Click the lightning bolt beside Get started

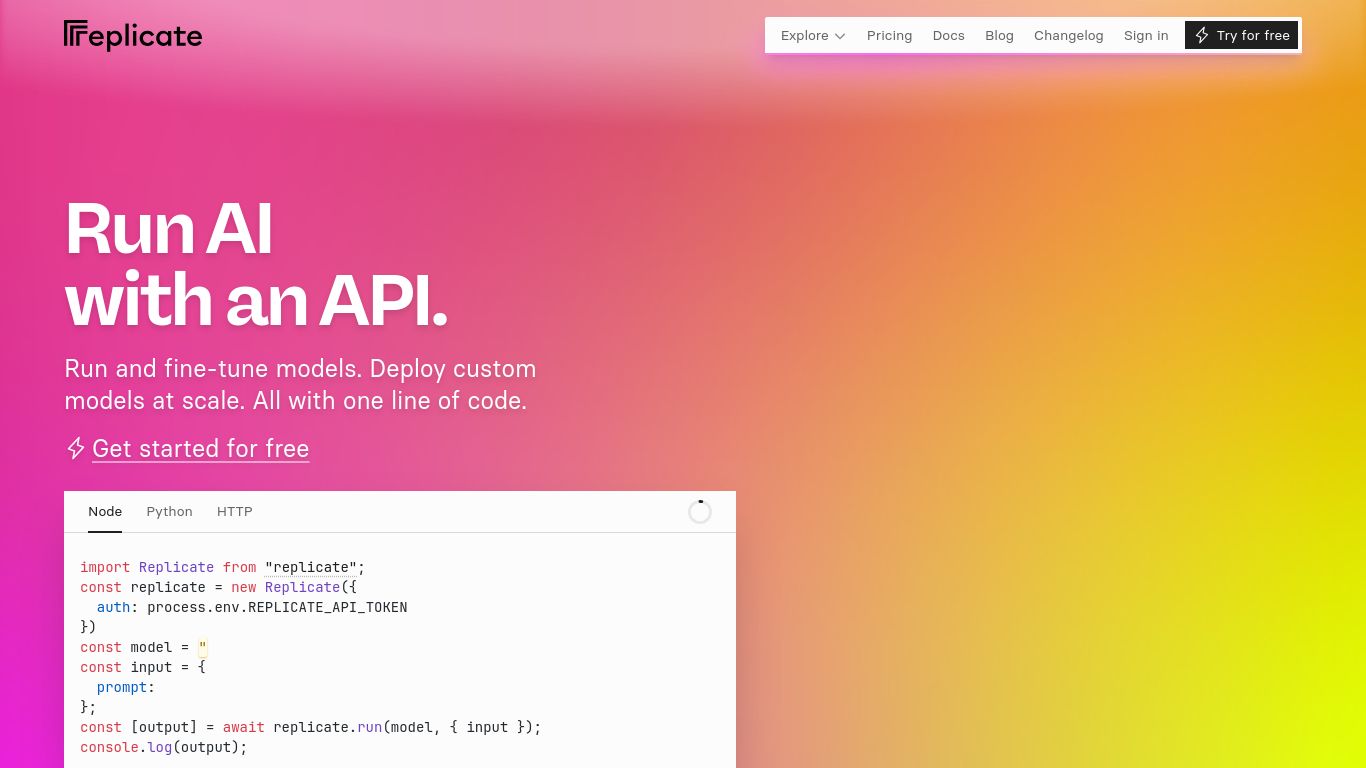point(75,448)
